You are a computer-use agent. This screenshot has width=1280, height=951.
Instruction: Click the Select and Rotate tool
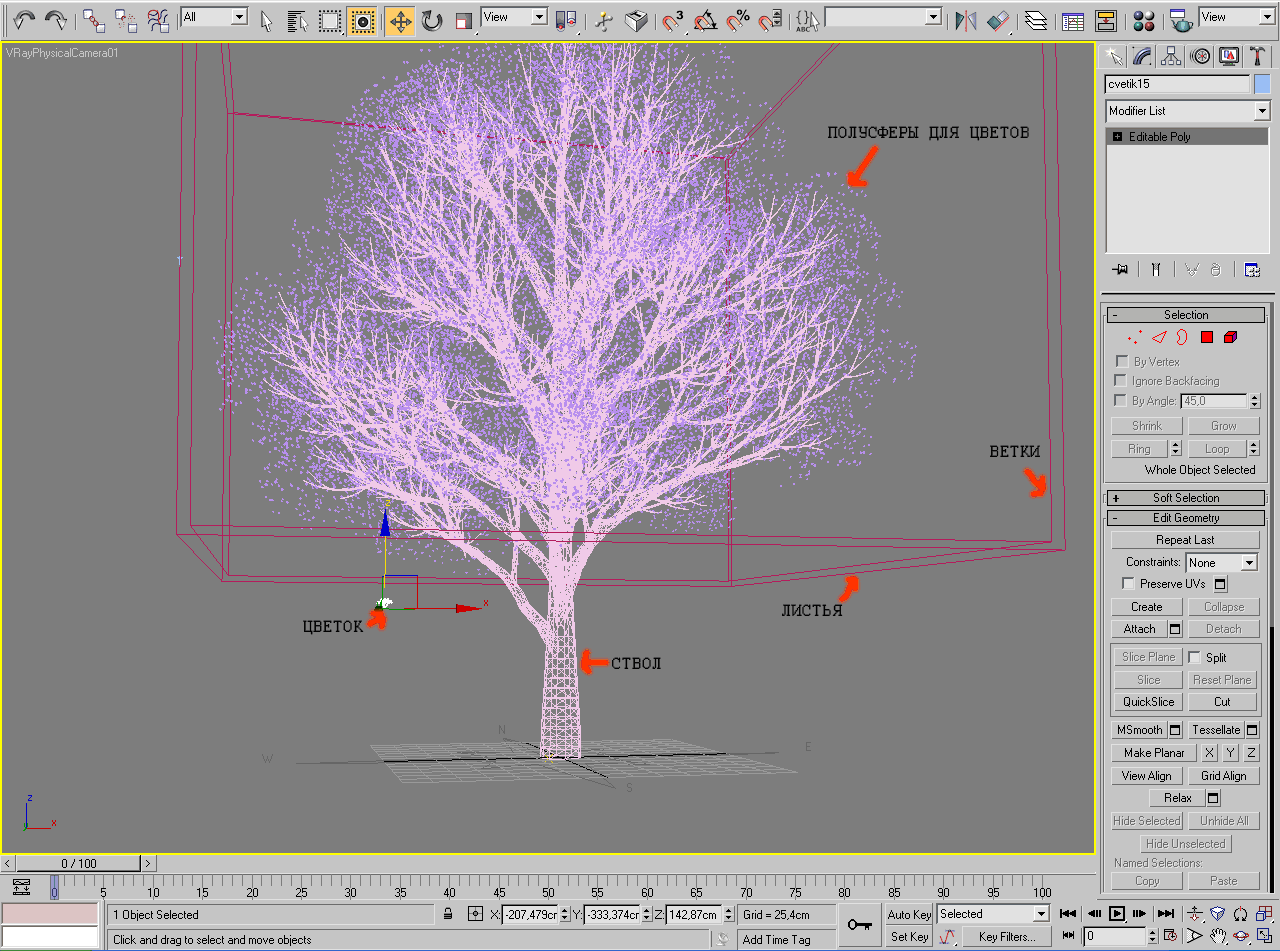pyautogui.click(x=432, y=20)
